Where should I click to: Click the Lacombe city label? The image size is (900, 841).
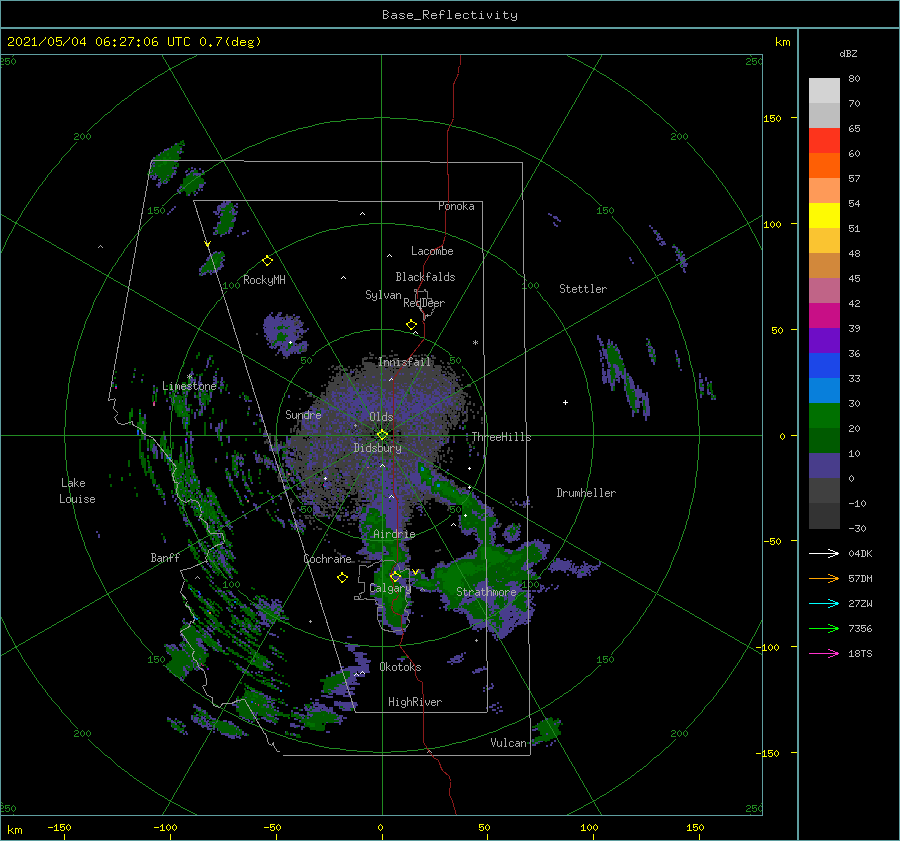pyautogui.click(x=432, y=251)
